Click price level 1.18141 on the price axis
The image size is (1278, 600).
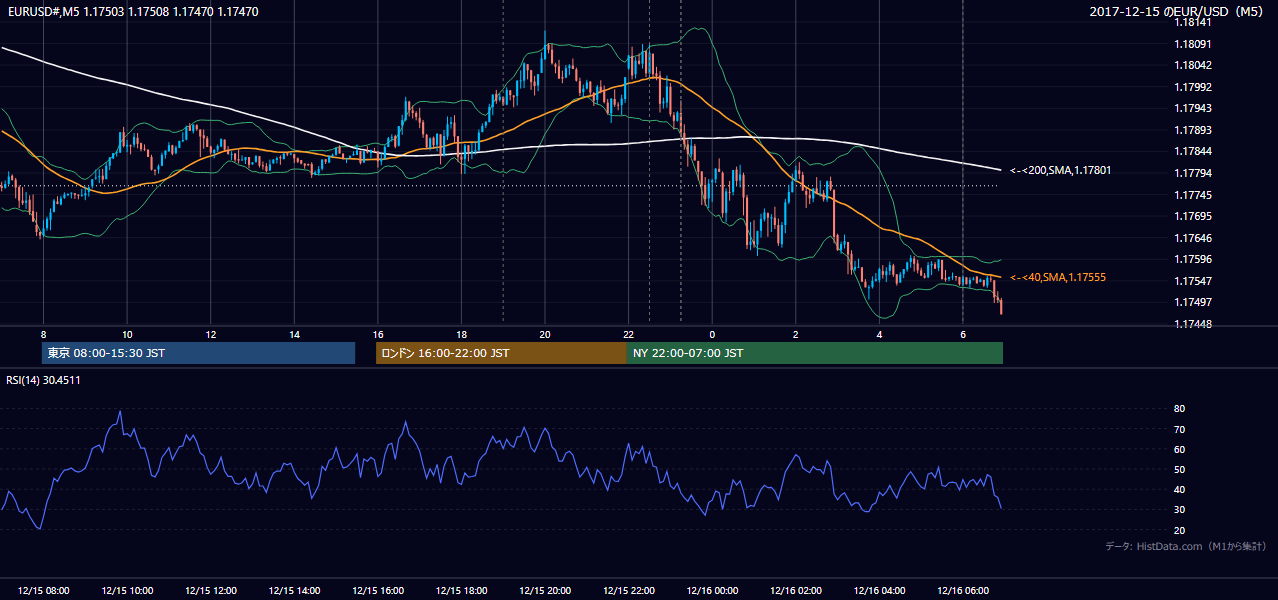[1193, 22]
